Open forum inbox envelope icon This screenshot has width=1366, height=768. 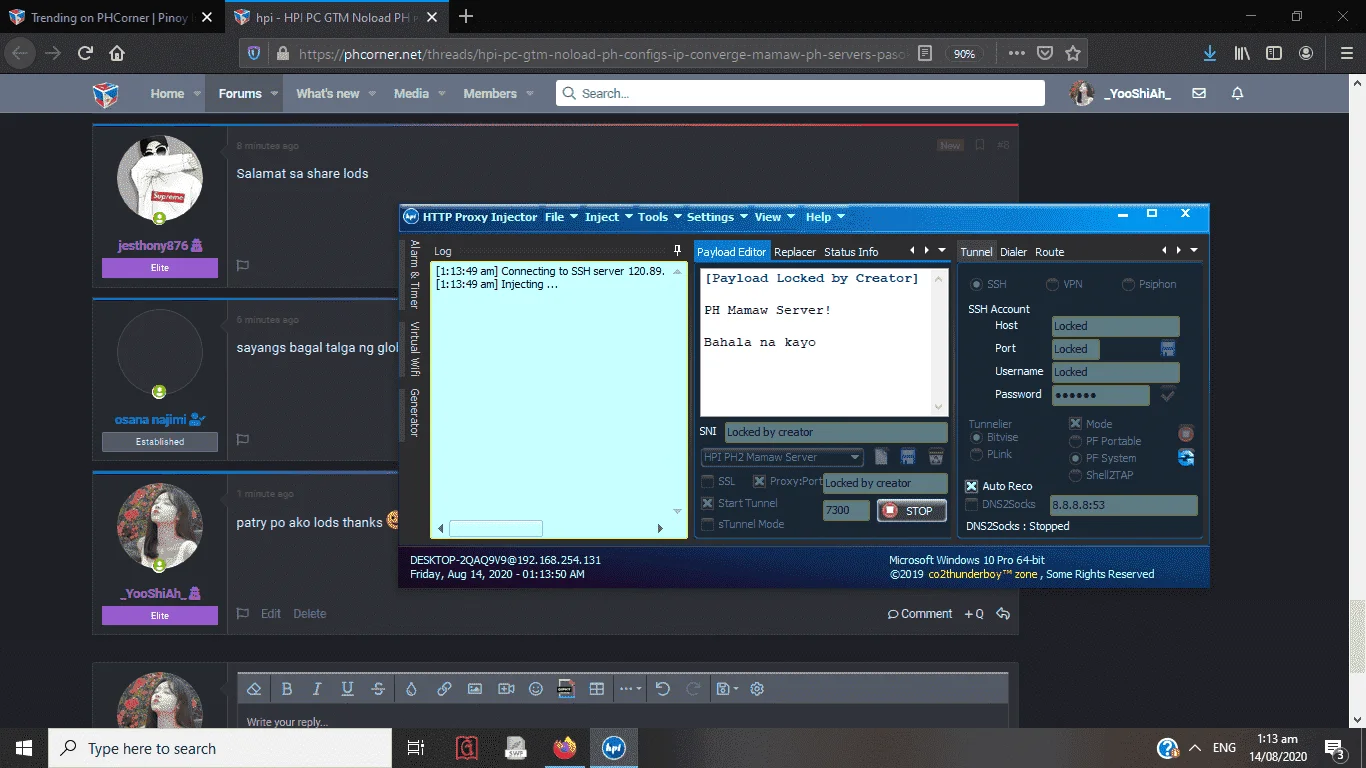coord(1199,93)
